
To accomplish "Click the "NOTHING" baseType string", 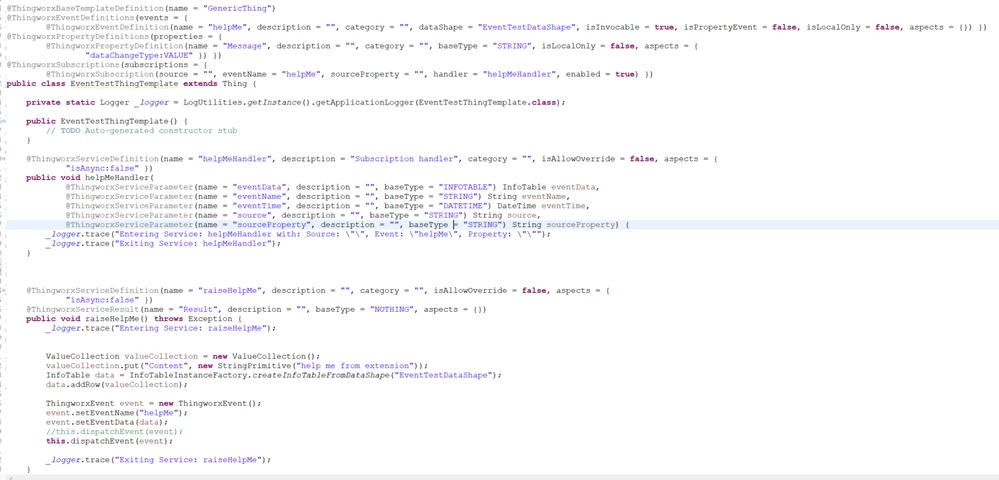I will pyautogui.click(x=393, y=309).
